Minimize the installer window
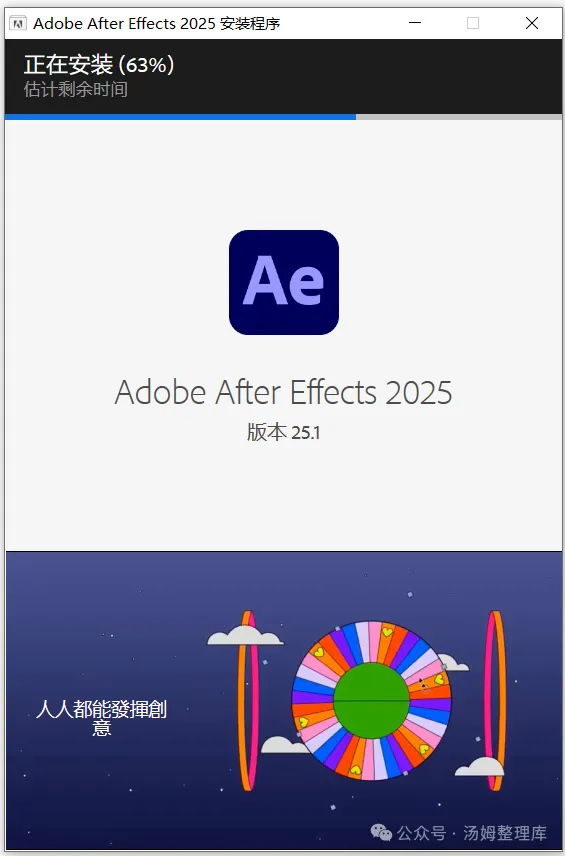Screen dimensions: 565x856 click(415, 23)
